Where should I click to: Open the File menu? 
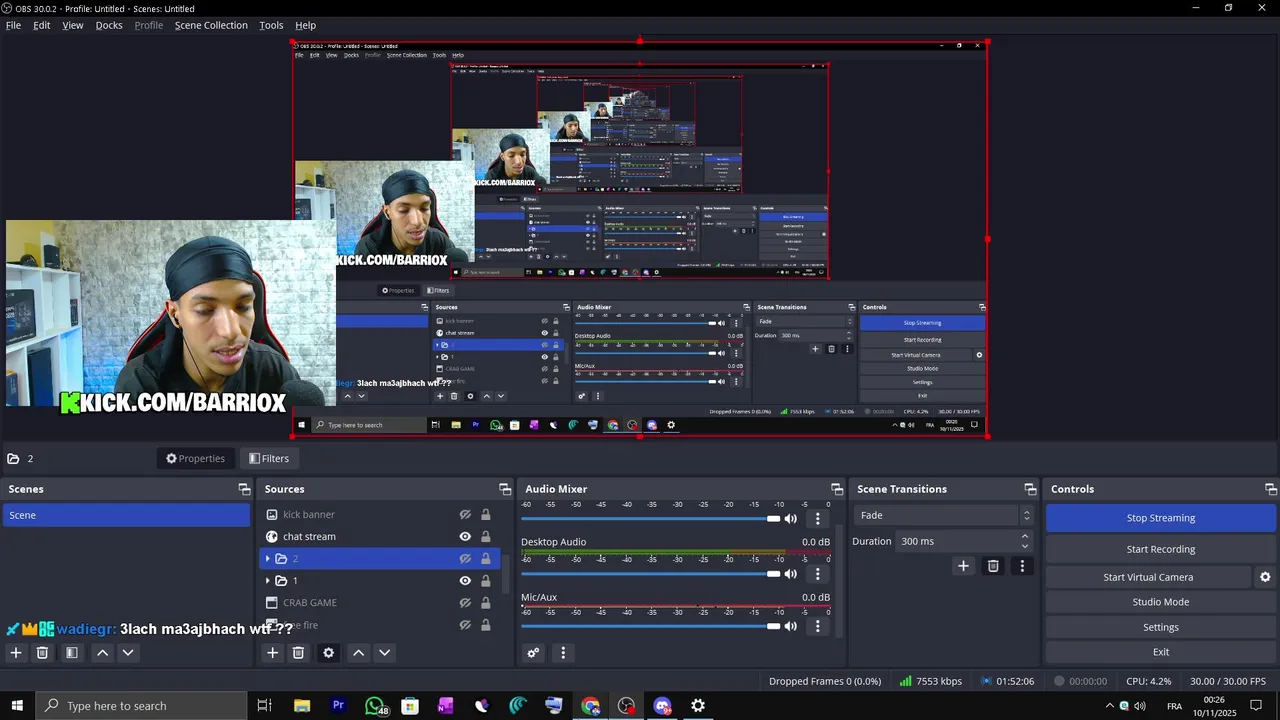(13, 25)
